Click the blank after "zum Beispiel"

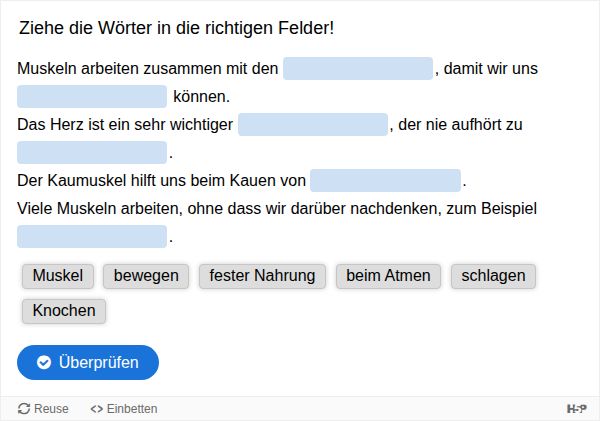[92, 237]
